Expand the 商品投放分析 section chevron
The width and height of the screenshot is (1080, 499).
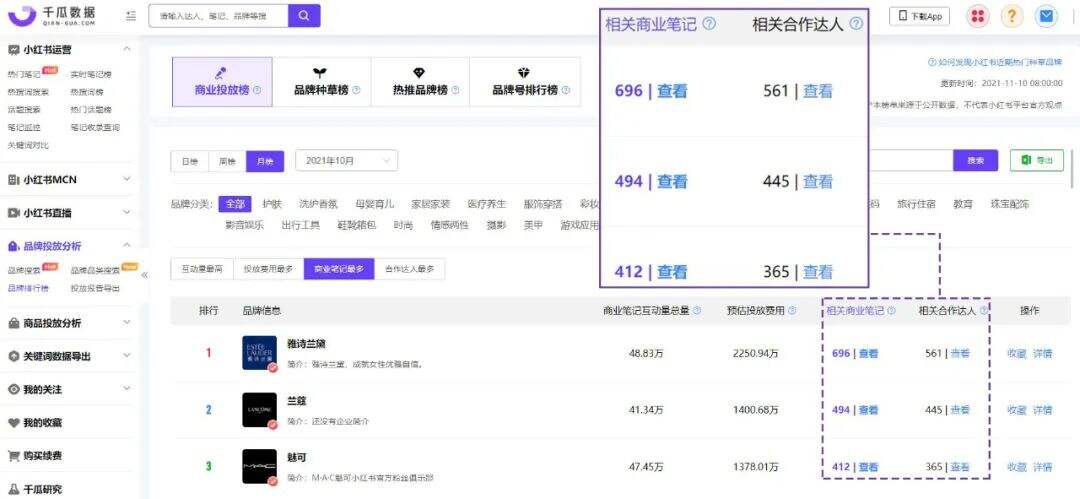(x=127, y=323)
